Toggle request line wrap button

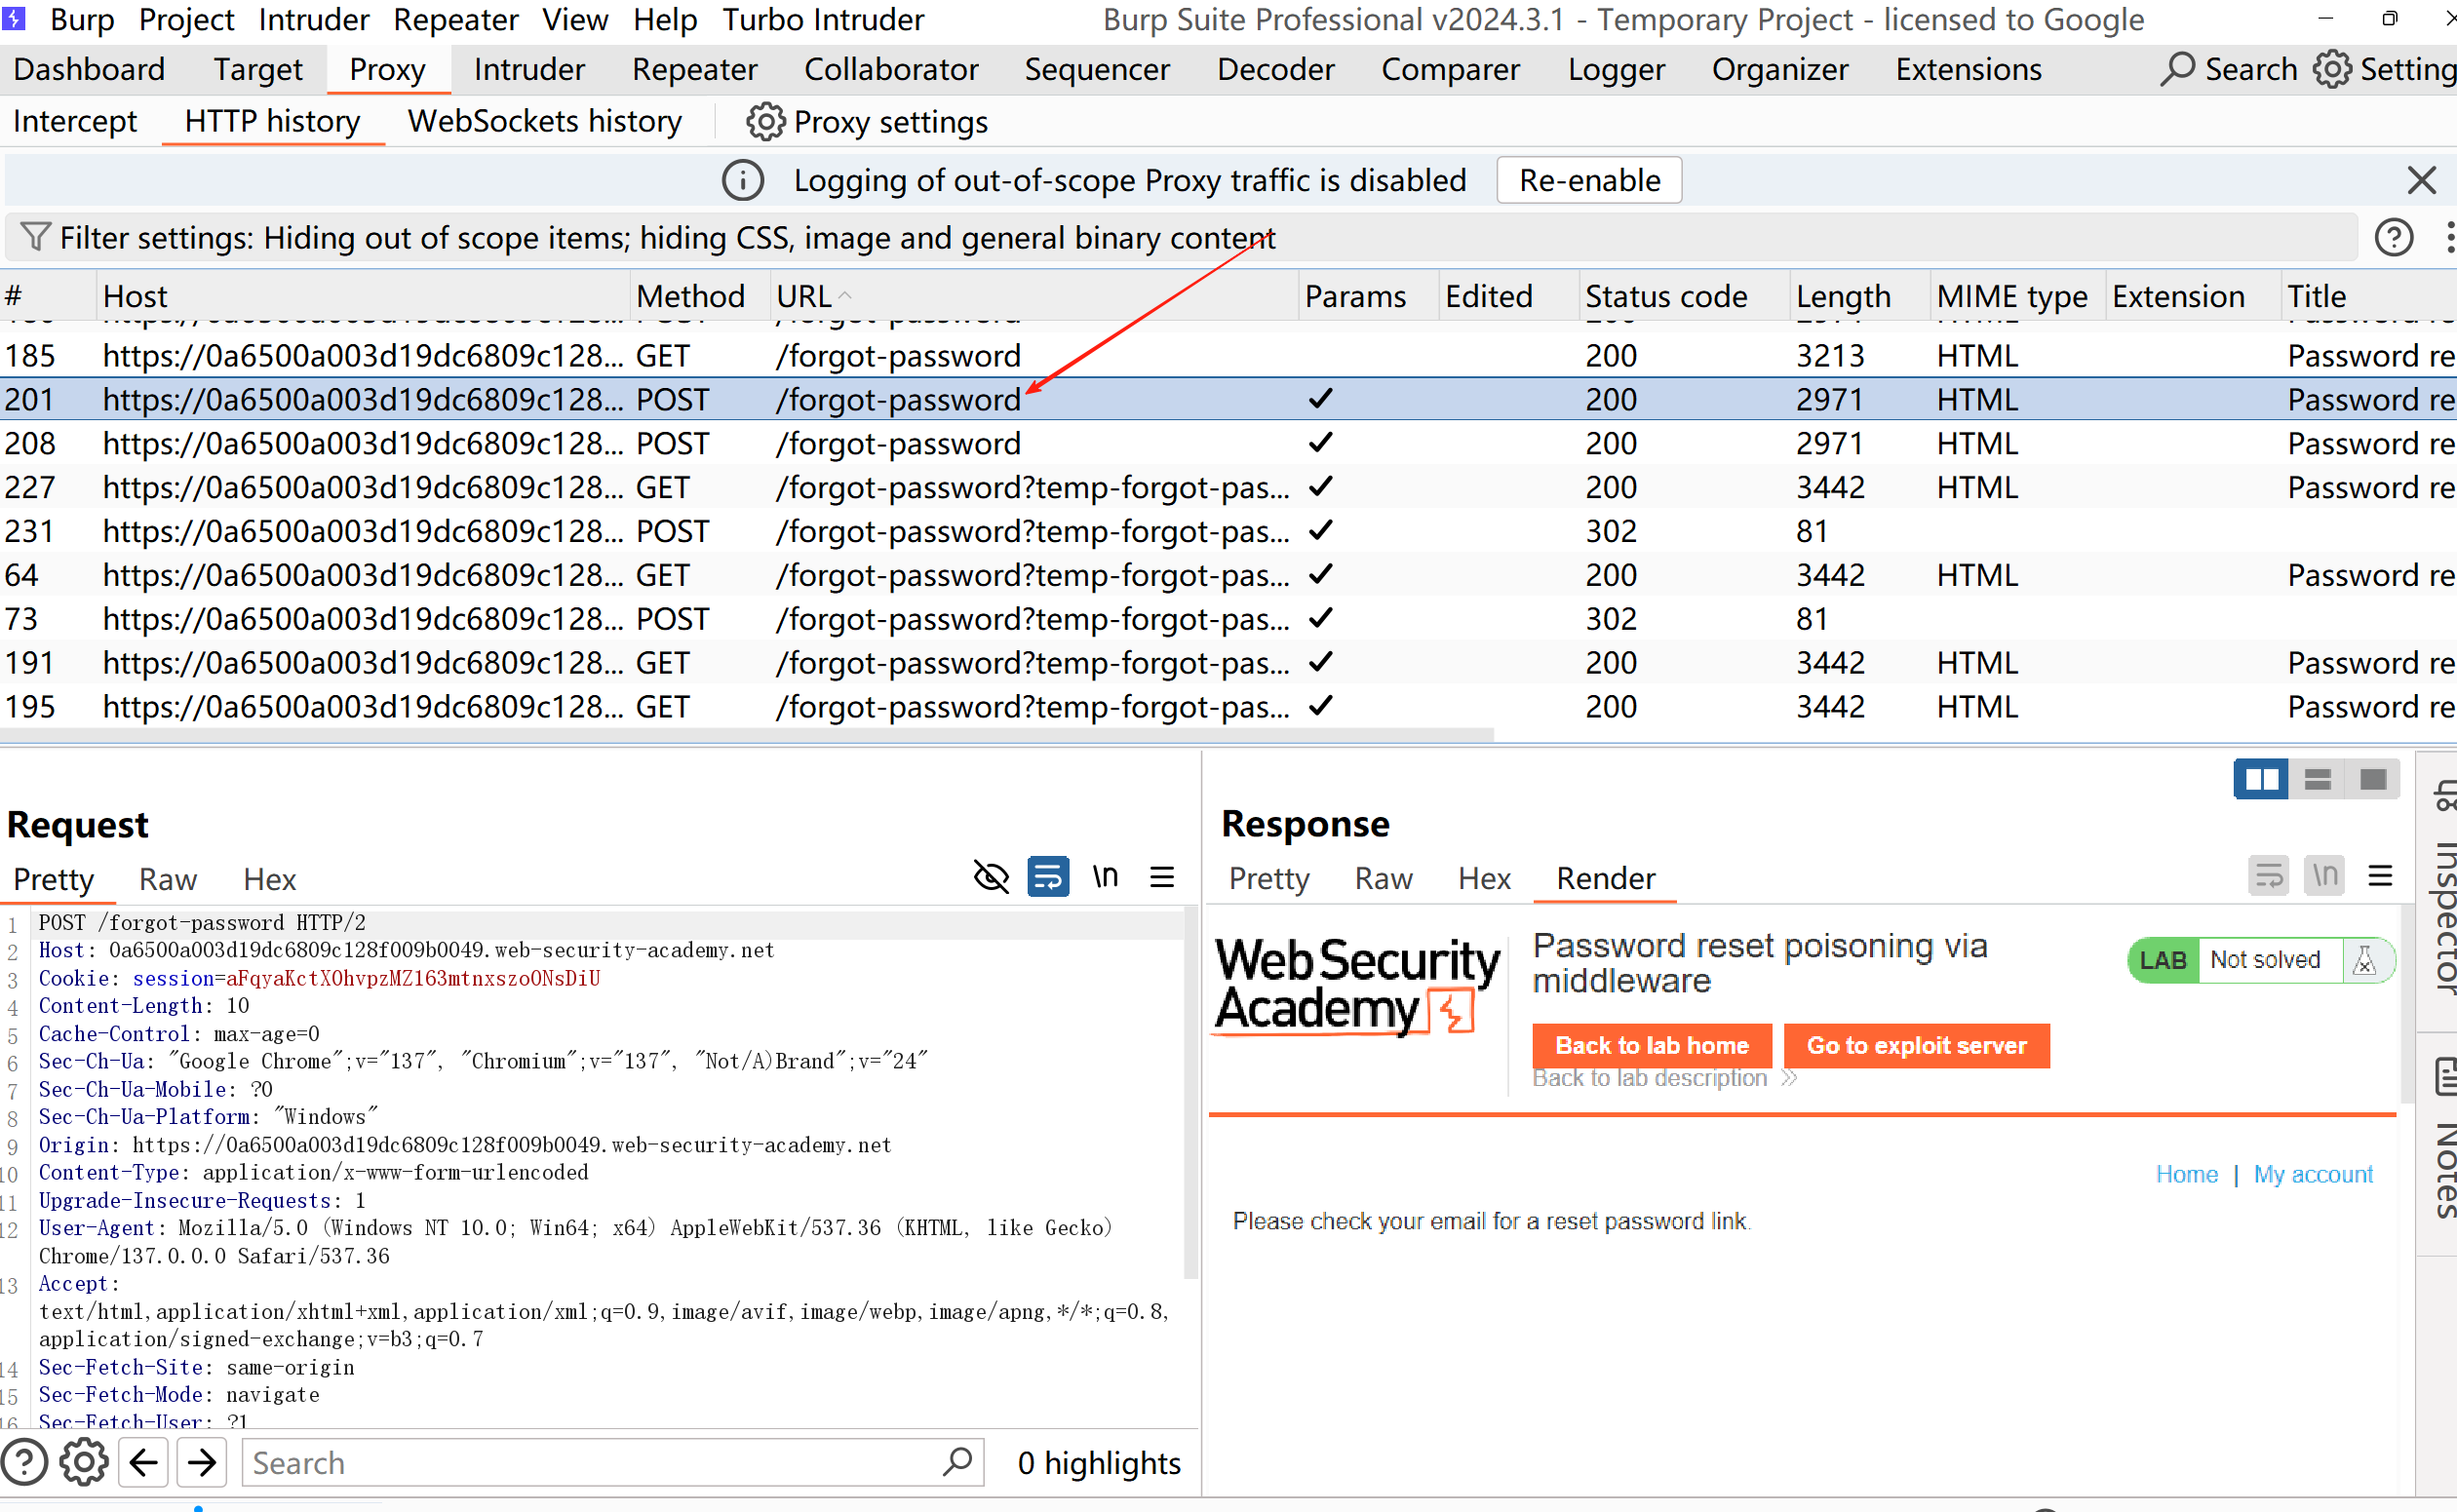pos(1047,877)
